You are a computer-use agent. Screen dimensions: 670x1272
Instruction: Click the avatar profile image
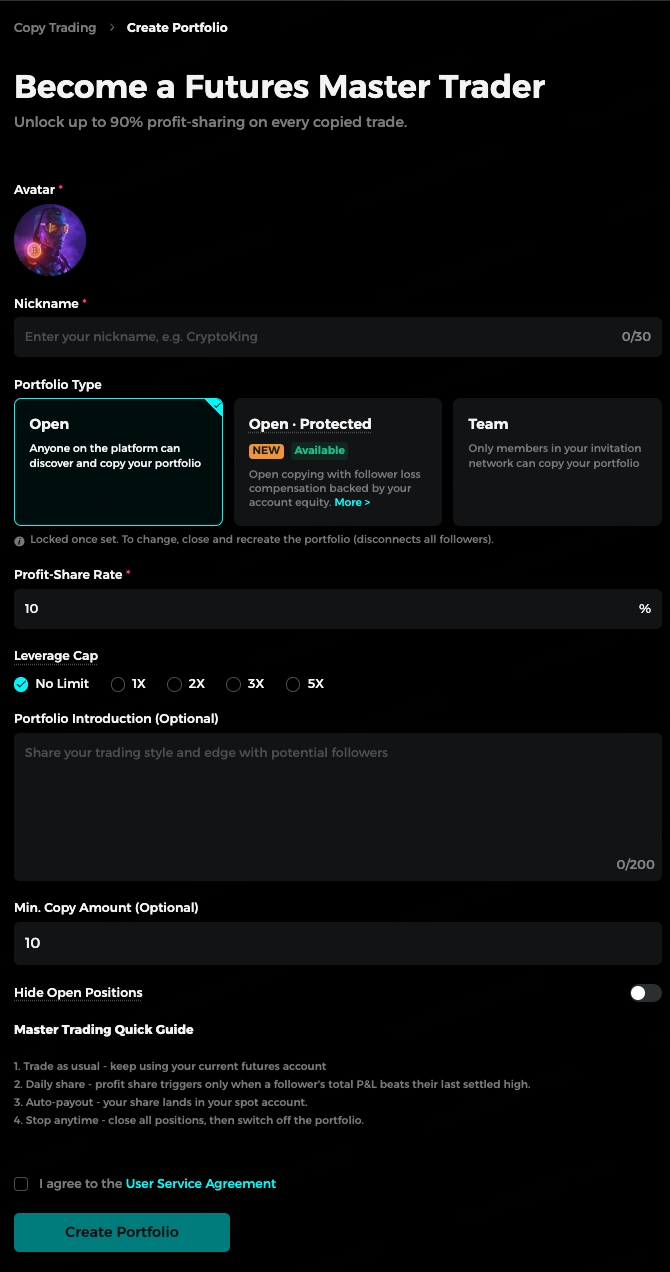pos(50,241)
